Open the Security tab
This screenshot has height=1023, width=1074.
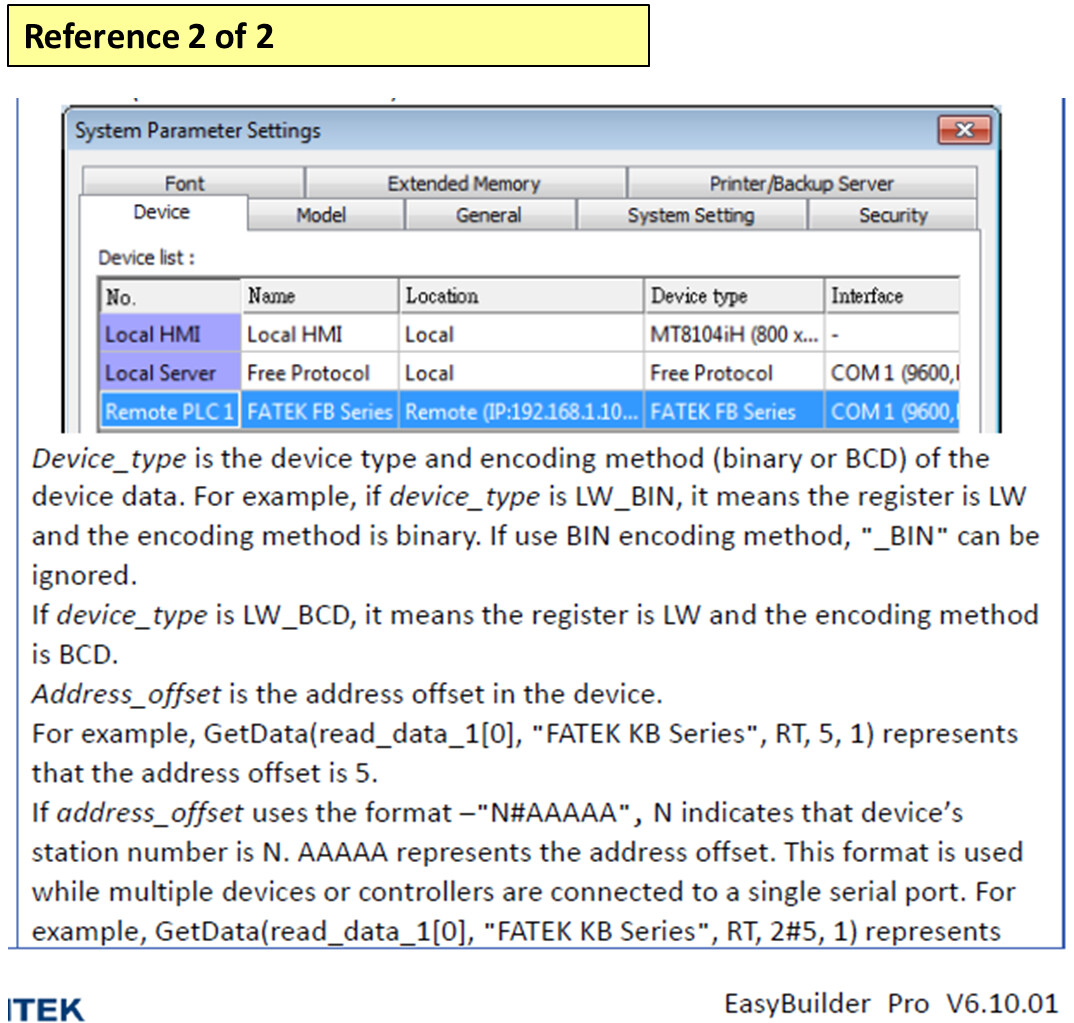(892, 215)
